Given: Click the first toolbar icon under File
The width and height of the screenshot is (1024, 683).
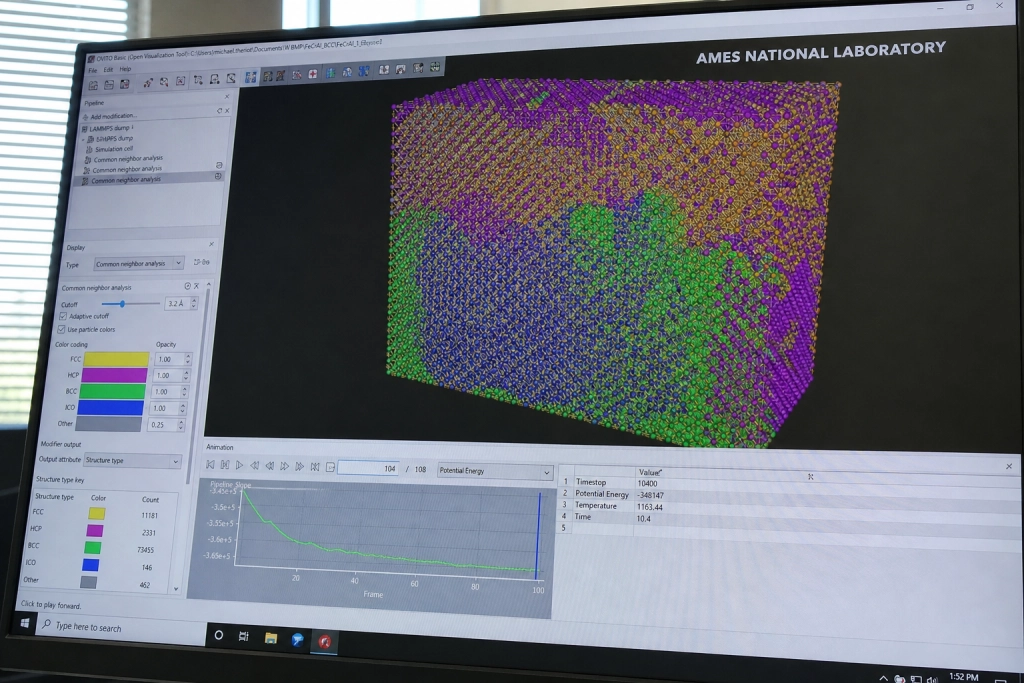Looking at the screenshot, I should click(x=93, y=86).
